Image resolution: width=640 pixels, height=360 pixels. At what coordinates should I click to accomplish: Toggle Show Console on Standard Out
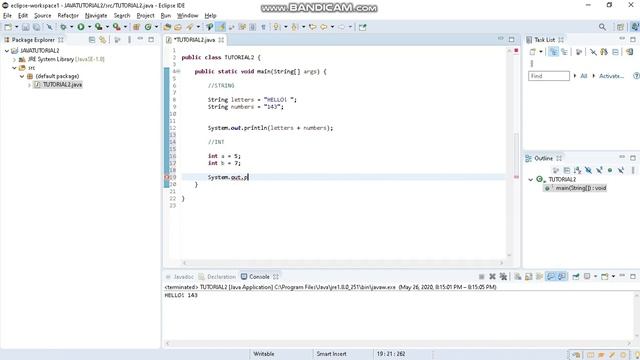(551, 277)
